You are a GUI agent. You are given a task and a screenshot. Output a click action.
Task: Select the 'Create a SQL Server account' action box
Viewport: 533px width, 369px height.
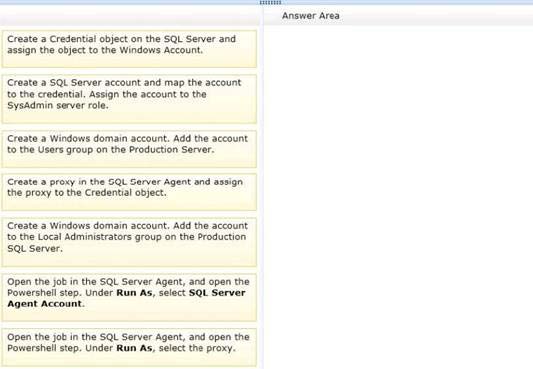[x=129, y=99]
